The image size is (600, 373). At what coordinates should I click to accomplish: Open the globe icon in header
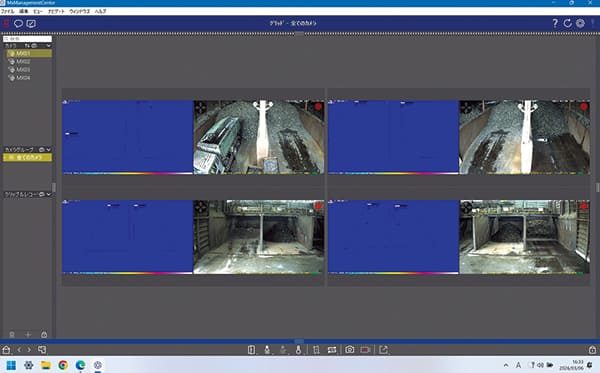pos(580,23)
